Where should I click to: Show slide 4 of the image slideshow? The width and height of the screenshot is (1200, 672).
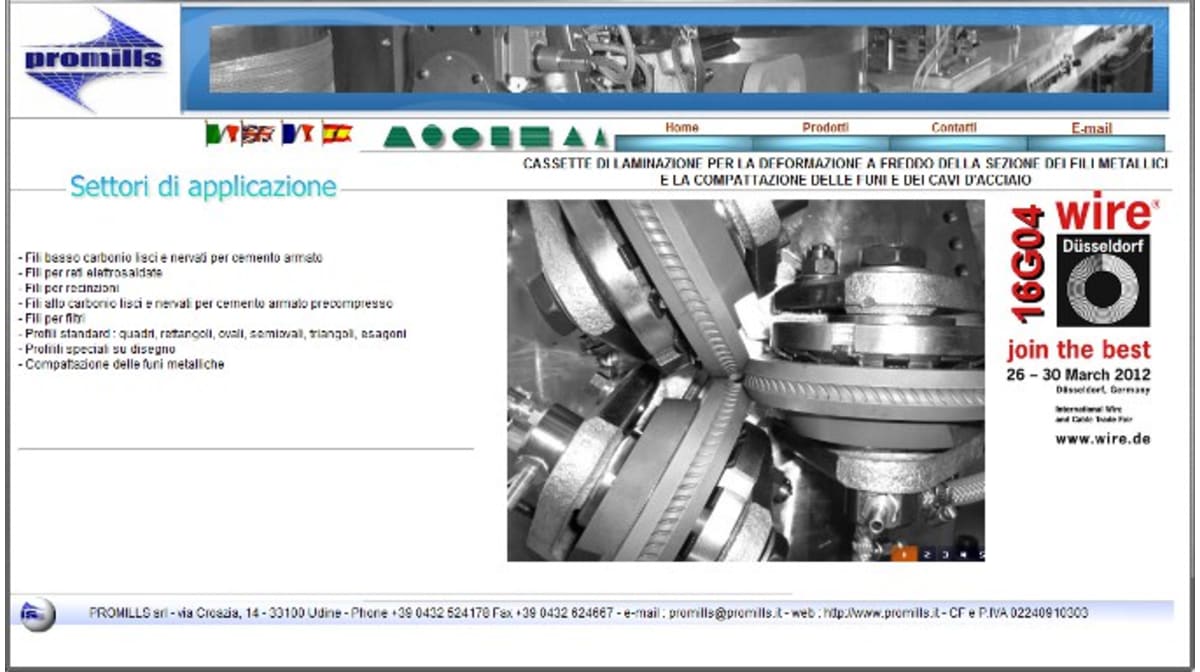pyautogui.click(x=963, y=553)
